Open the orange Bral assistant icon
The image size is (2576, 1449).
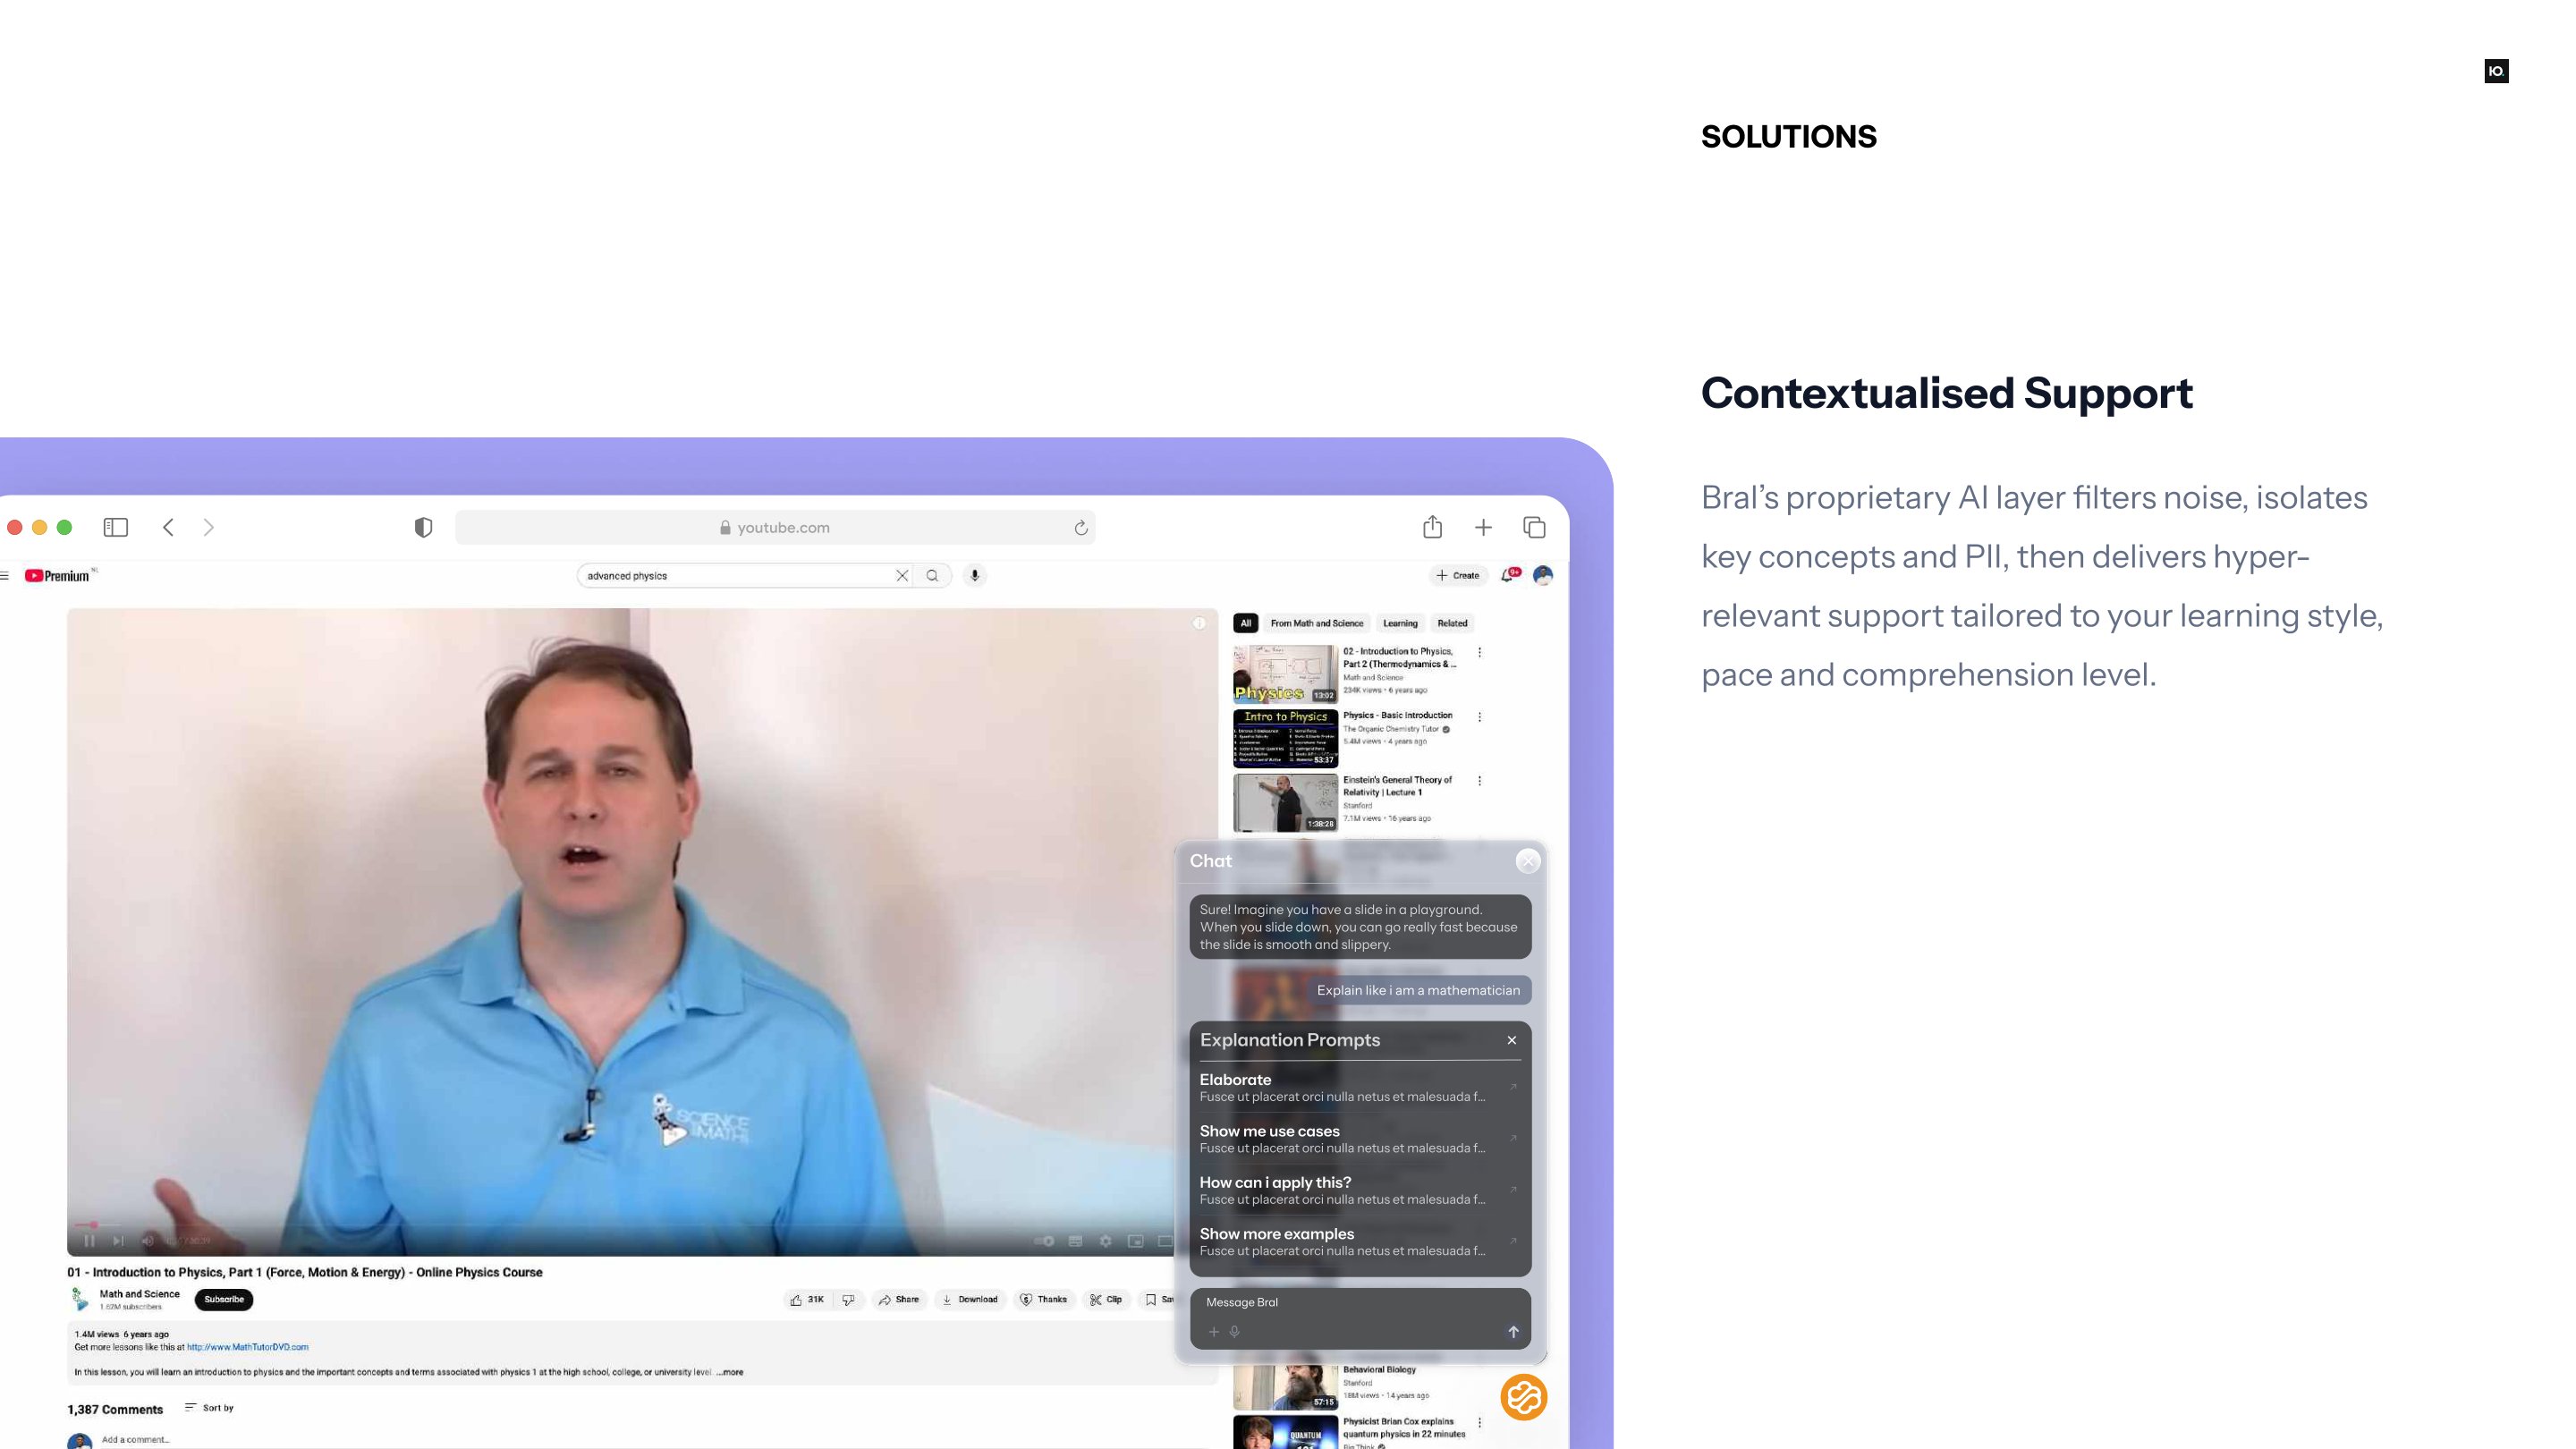(x=1523, y=1397)
